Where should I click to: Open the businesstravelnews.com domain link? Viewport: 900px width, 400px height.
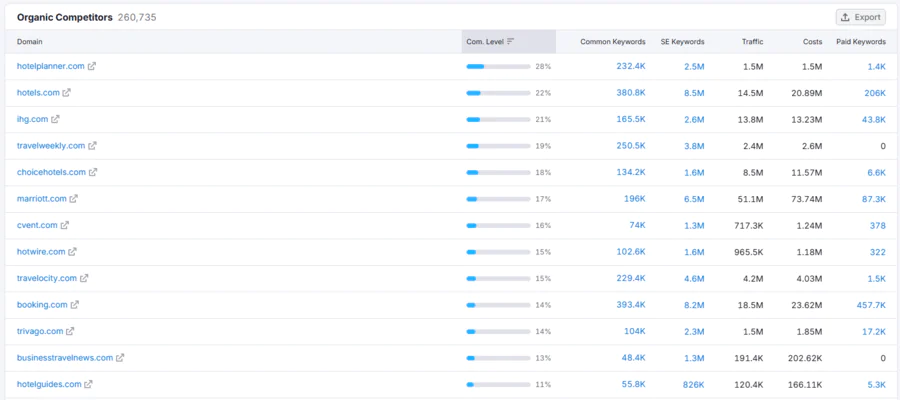(x=65, y=358)
